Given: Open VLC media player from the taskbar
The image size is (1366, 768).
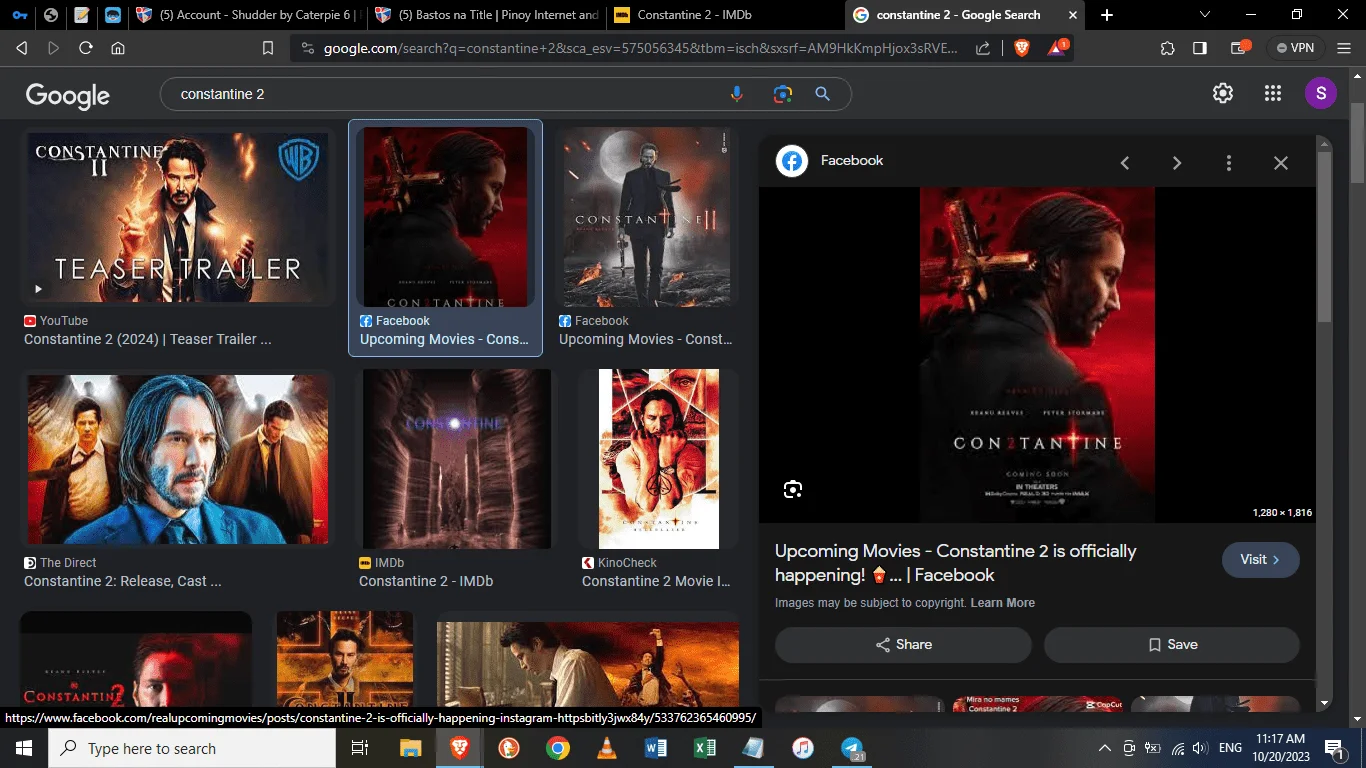Looking at the screenshot, I should coord(607,748).
